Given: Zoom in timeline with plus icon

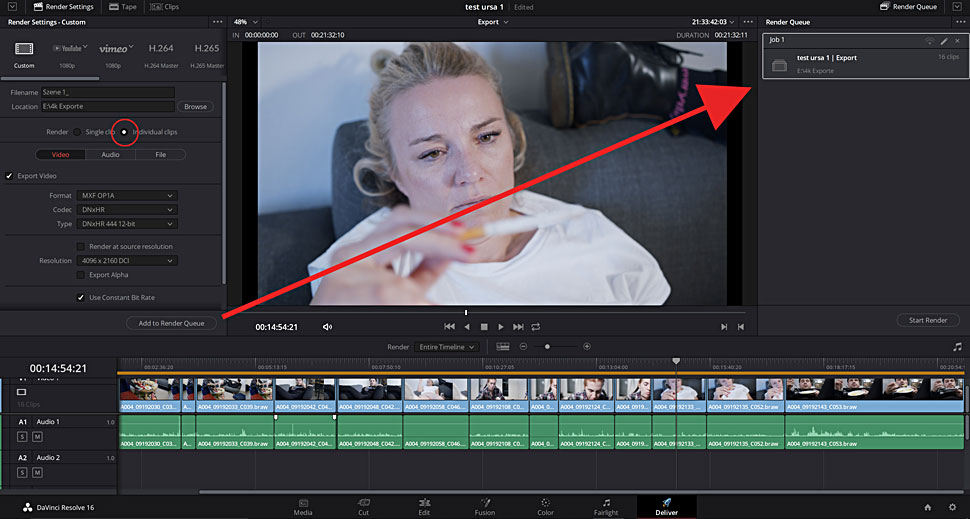Looking at the screenshot, I should 587,346.
